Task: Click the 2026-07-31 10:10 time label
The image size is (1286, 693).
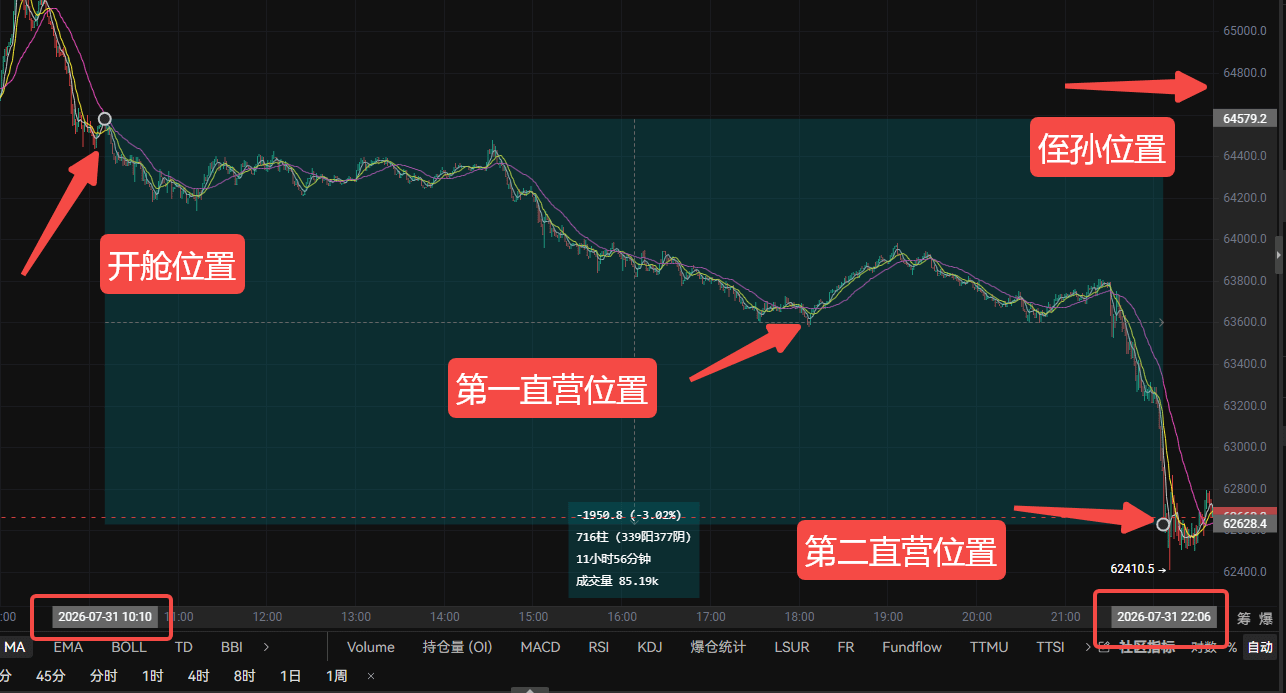Action: click(104, 617)
